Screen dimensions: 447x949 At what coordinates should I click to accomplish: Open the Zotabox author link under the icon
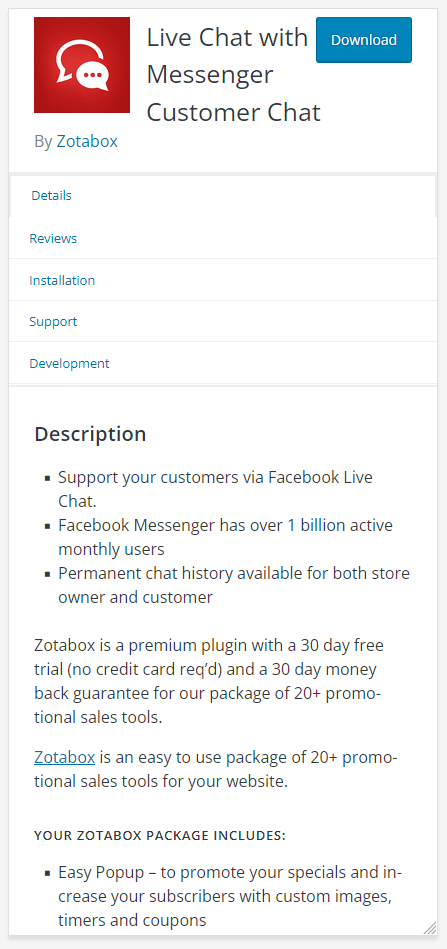87,142
